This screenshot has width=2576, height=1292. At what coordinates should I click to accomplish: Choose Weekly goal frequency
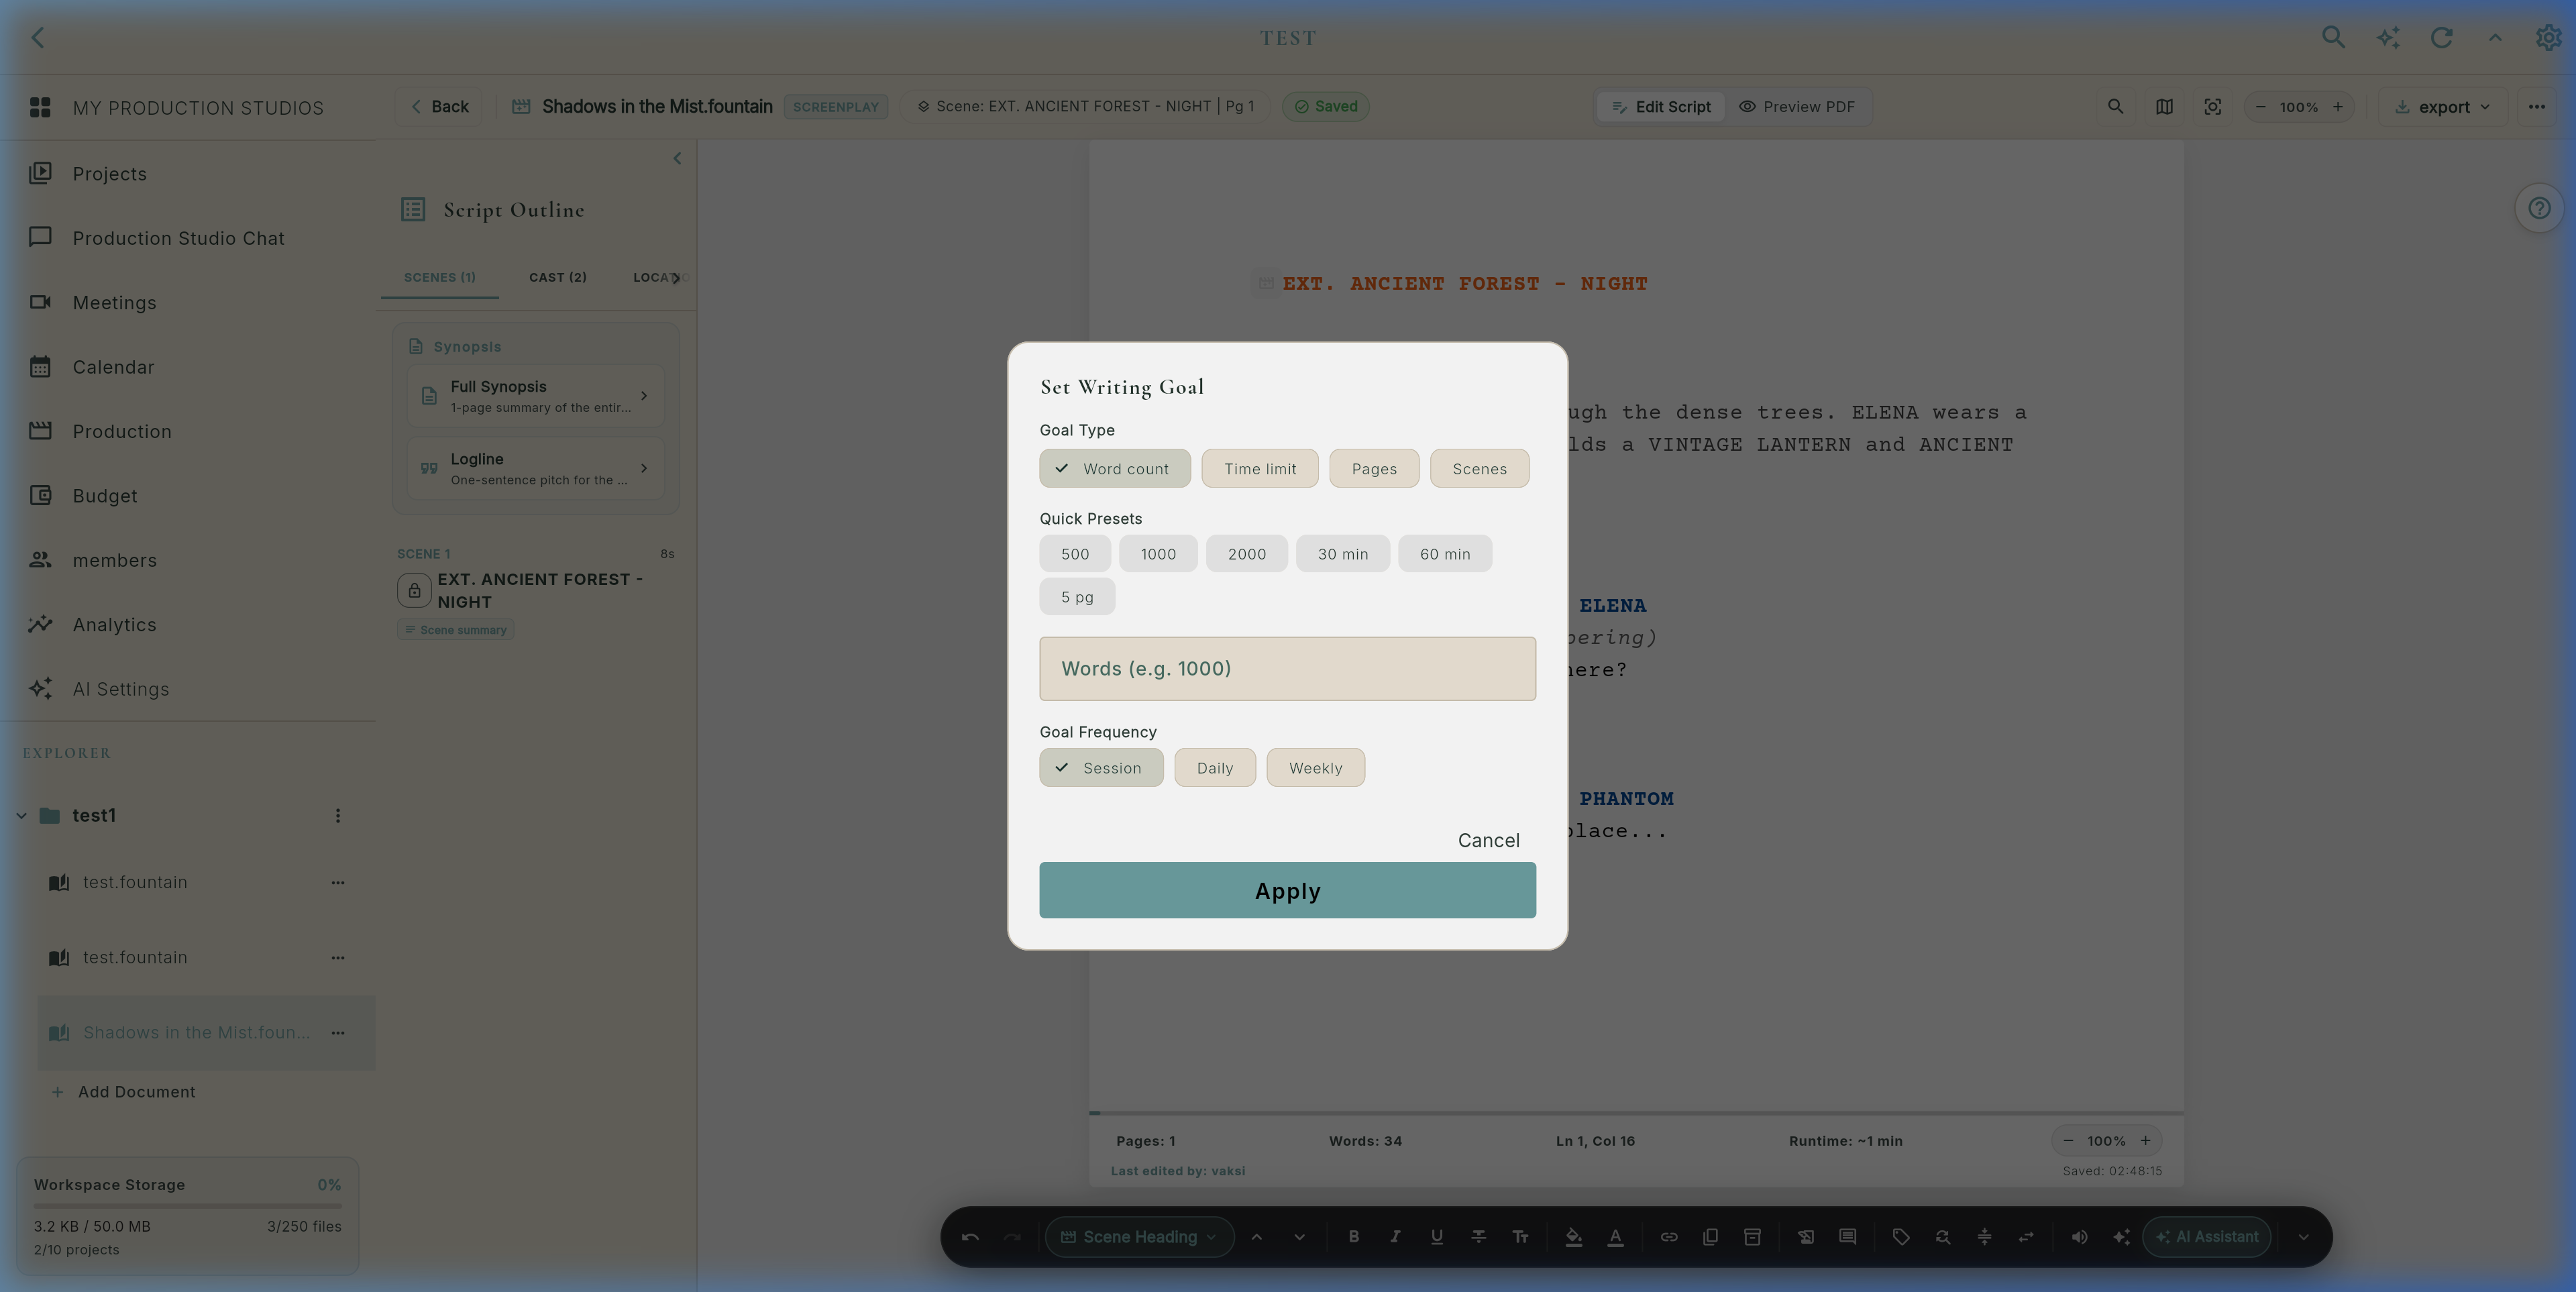(1315, 768)
